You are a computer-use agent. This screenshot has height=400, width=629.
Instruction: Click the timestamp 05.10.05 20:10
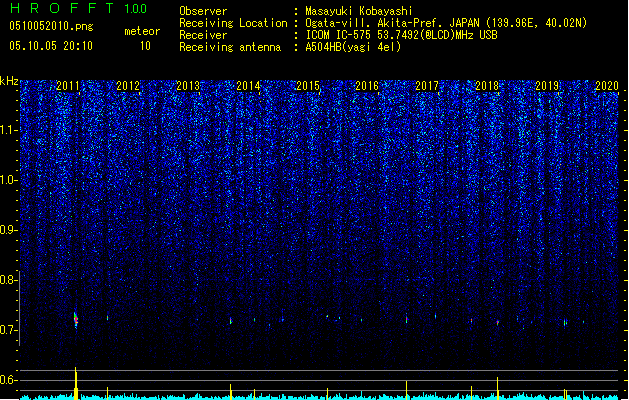(51, 45)
